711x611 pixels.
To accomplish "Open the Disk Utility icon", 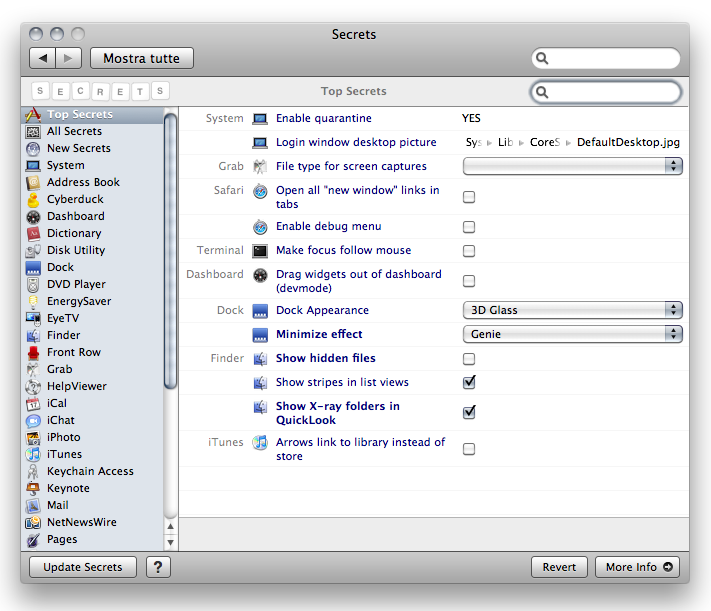I will coord(33,250).
